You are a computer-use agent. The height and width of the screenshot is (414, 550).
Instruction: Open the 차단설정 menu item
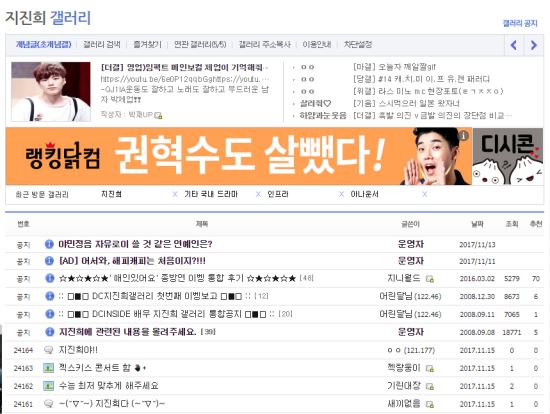tap(358, 45)
